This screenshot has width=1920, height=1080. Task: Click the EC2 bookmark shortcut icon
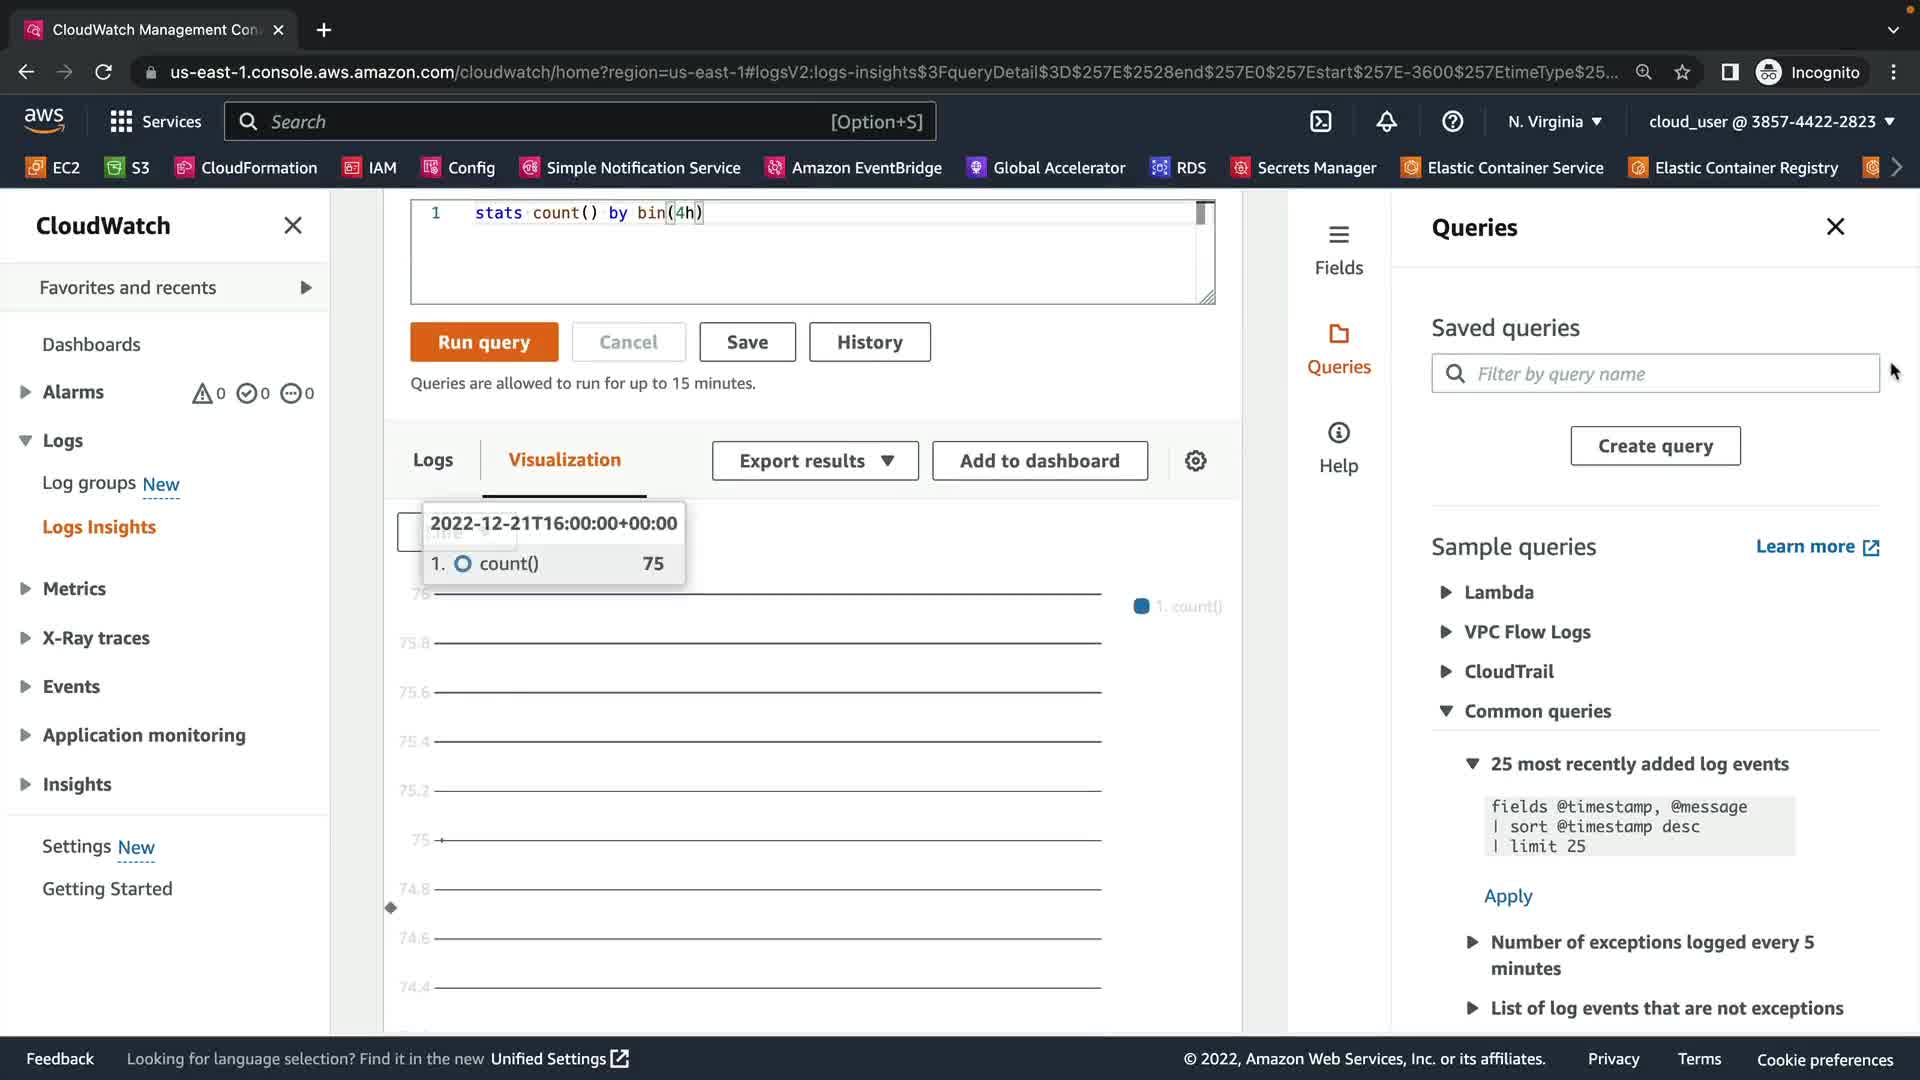[36, 168]
